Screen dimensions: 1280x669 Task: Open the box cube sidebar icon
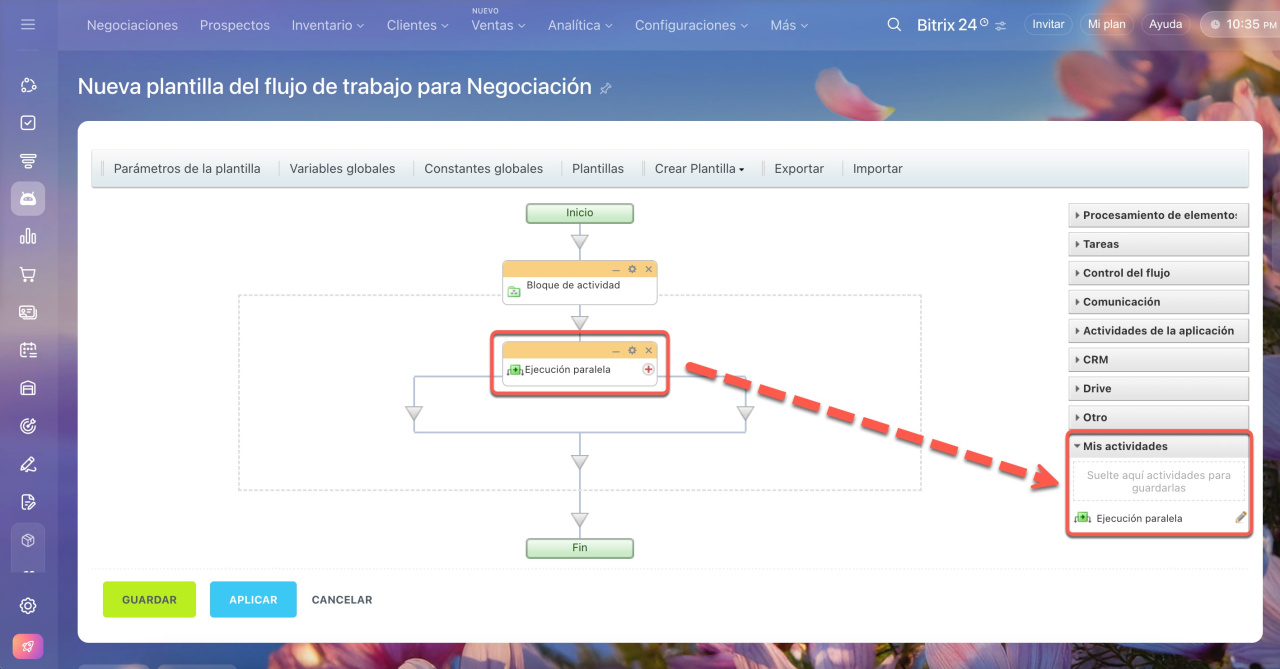pos(28,540)
